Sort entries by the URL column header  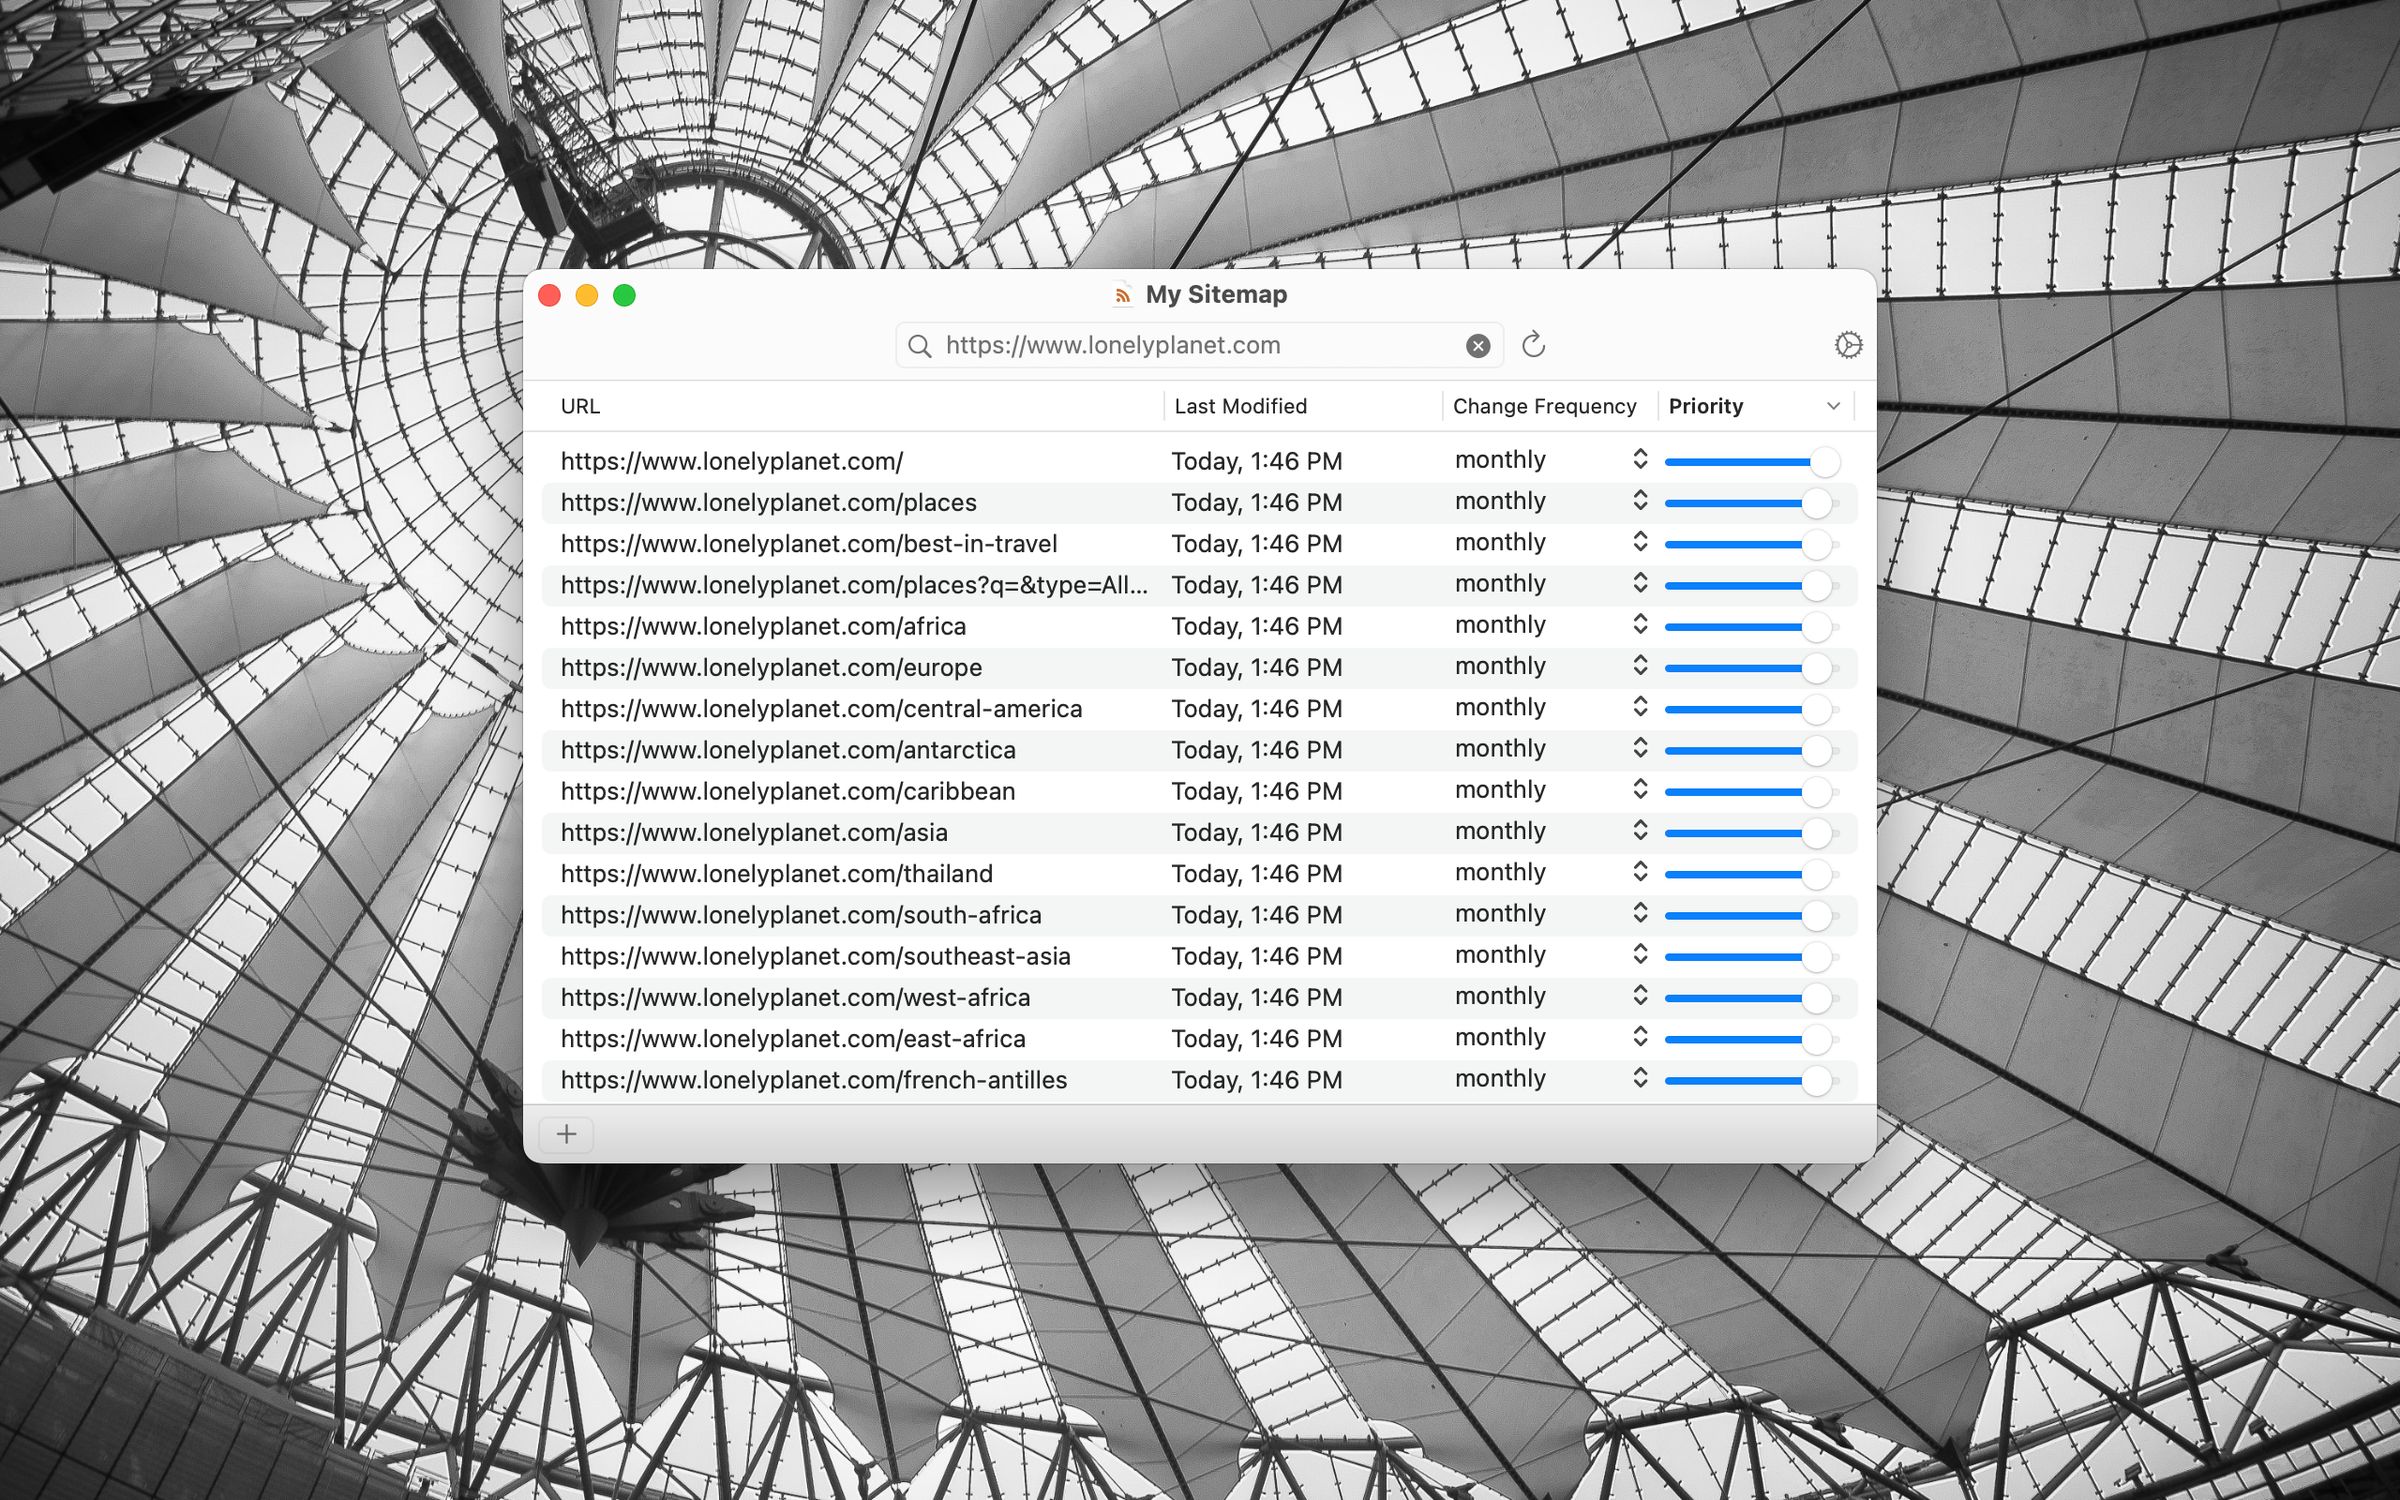click(580, 406)
